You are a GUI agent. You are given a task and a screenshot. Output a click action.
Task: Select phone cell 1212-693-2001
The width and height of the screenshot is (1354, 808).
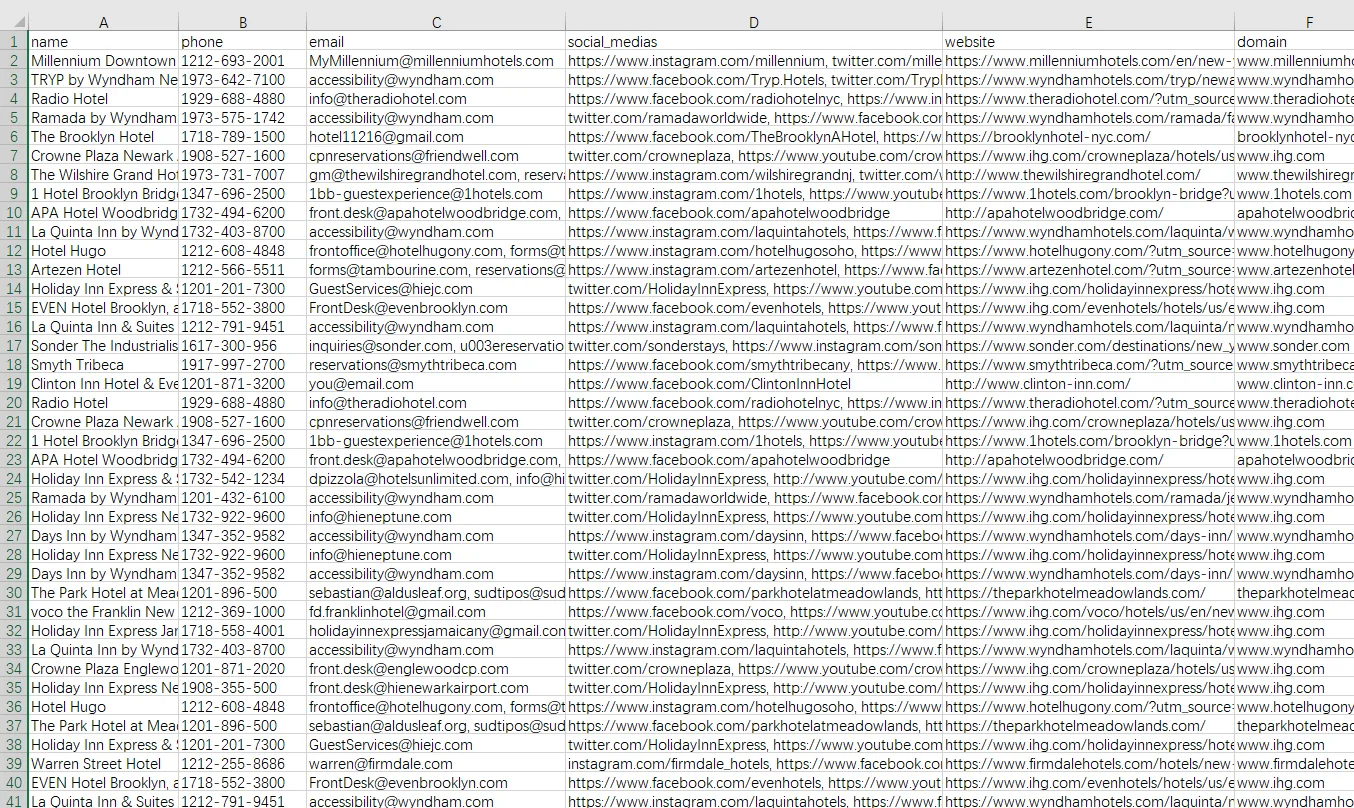click(x=243, y=61)
